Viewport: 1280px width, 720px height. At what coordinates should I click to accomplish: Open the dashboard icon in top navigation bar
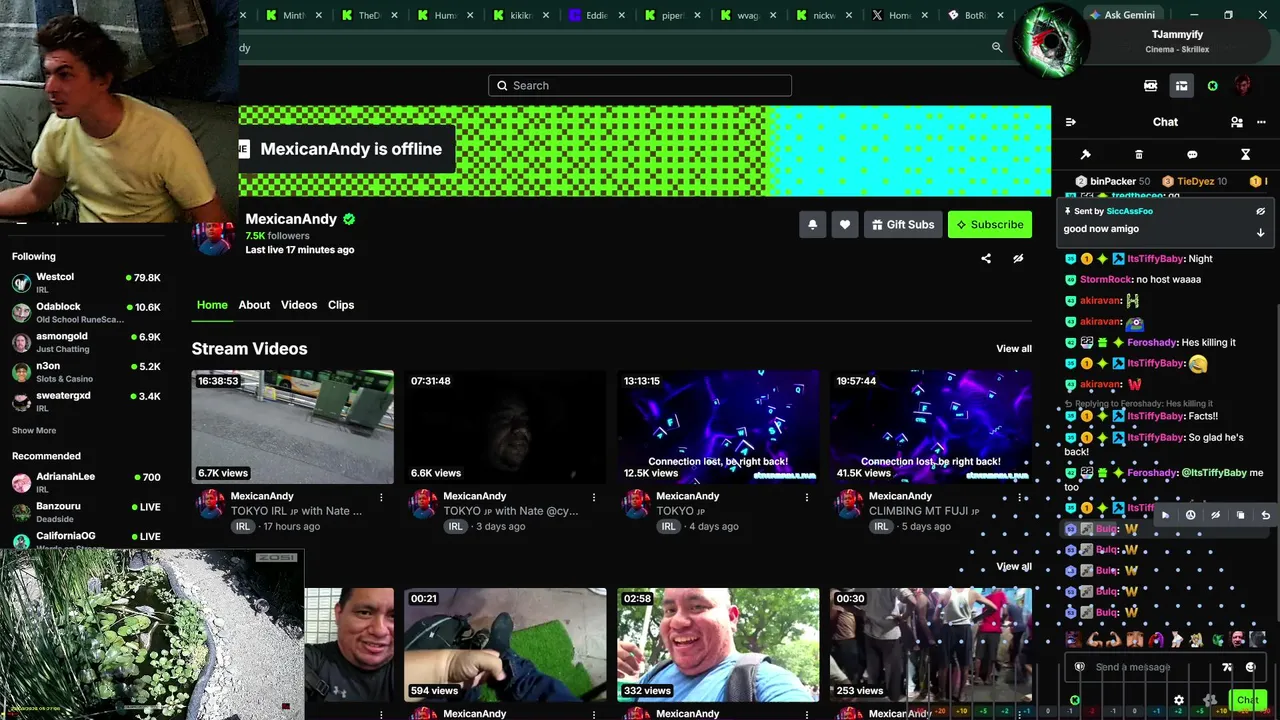(1181, 86)
